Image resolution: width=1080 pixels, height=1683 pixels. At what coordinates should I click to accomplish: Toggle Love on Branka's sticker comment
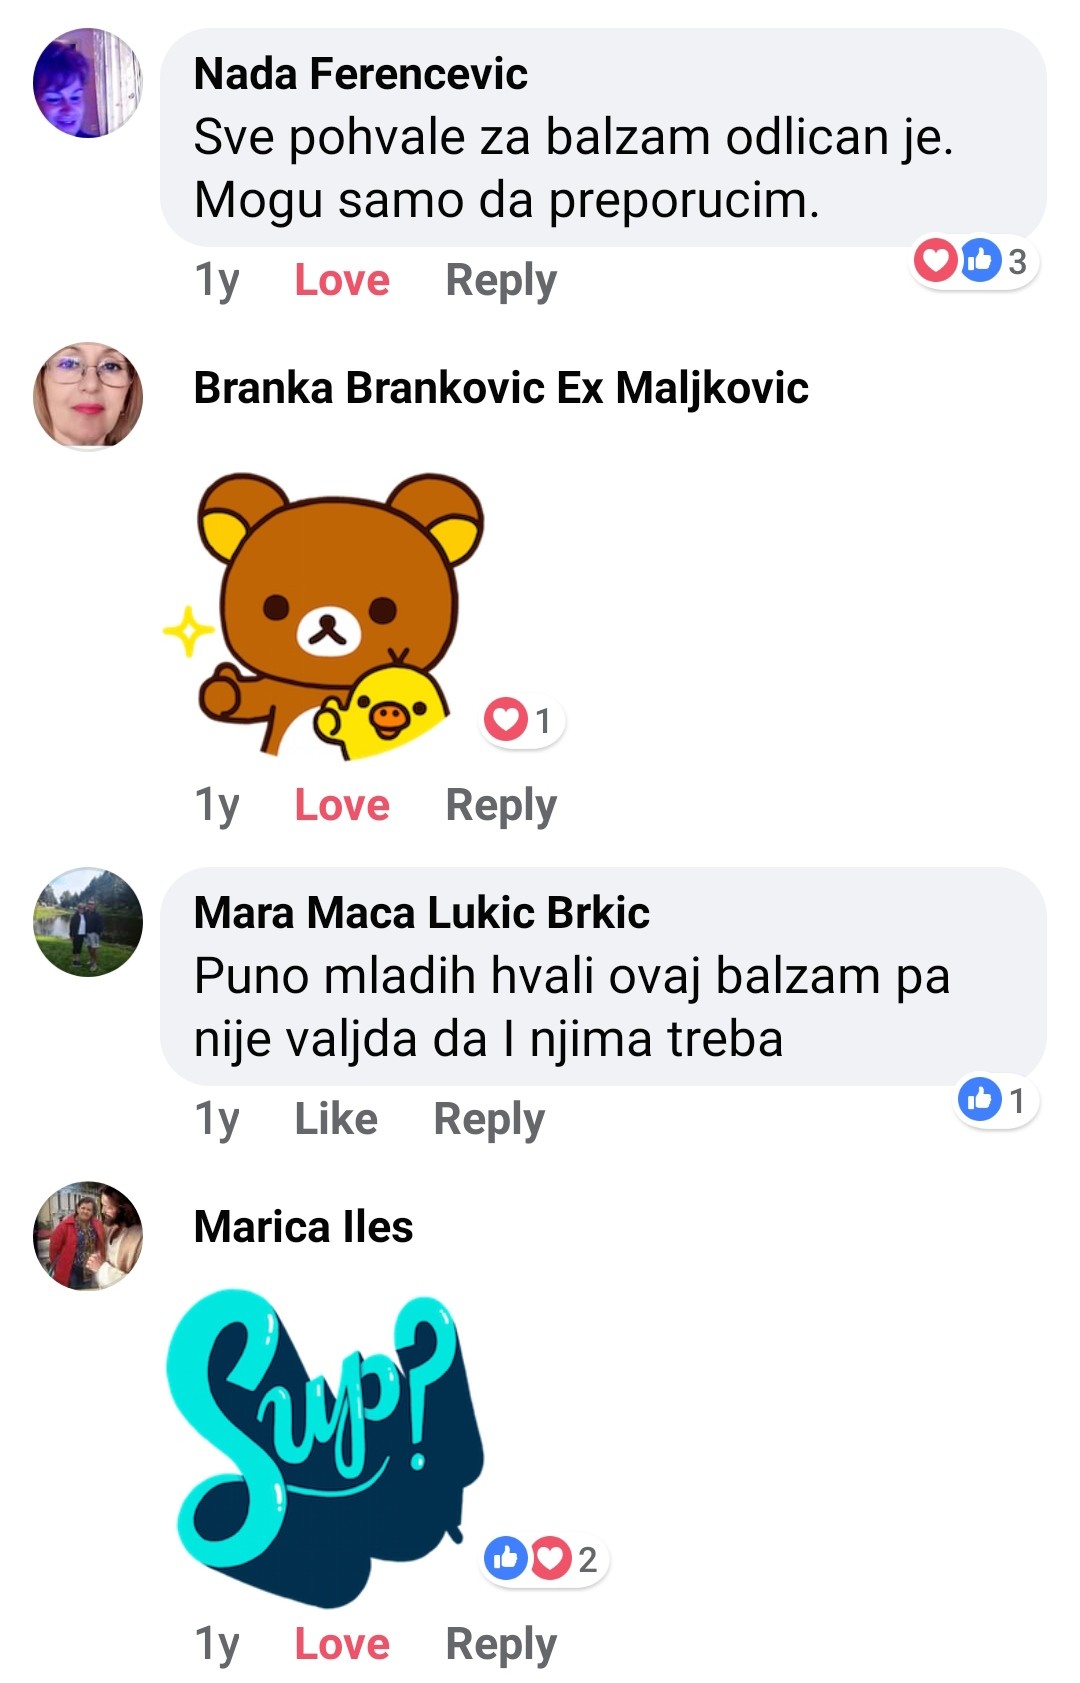pyautogui.click(x=342, y=805)
